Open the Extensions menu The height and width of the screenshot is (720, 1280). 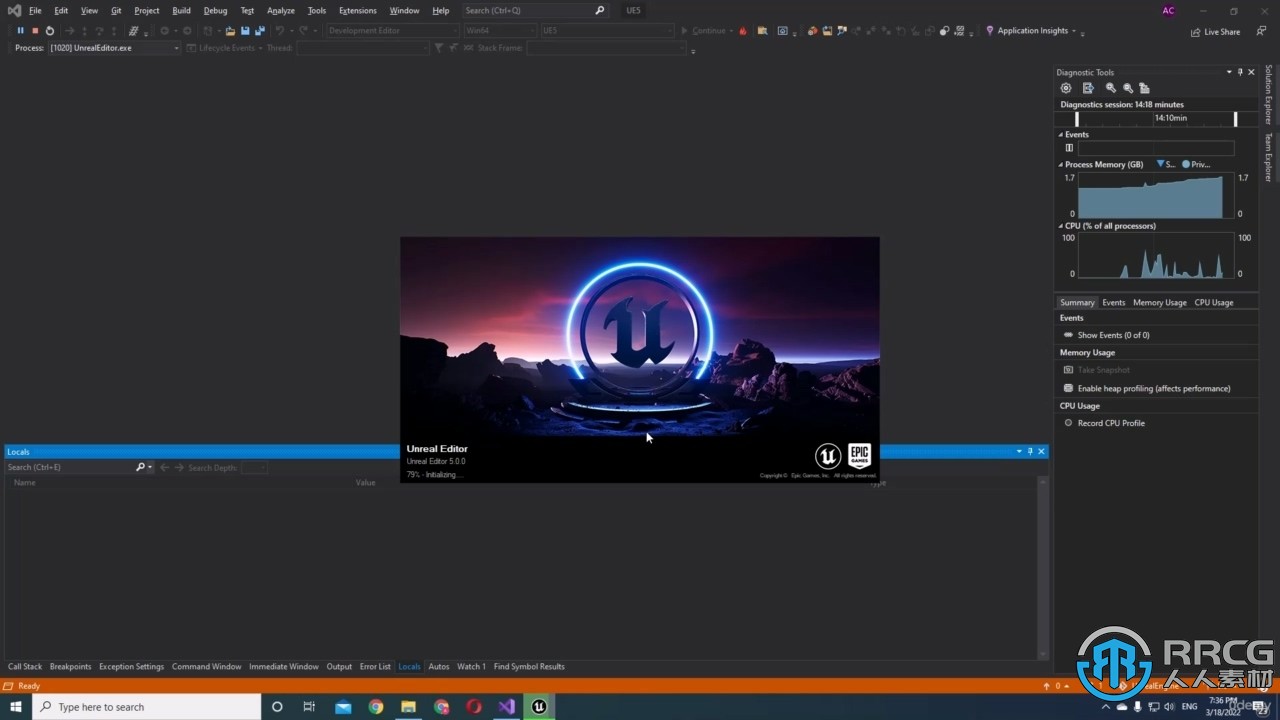357,10
